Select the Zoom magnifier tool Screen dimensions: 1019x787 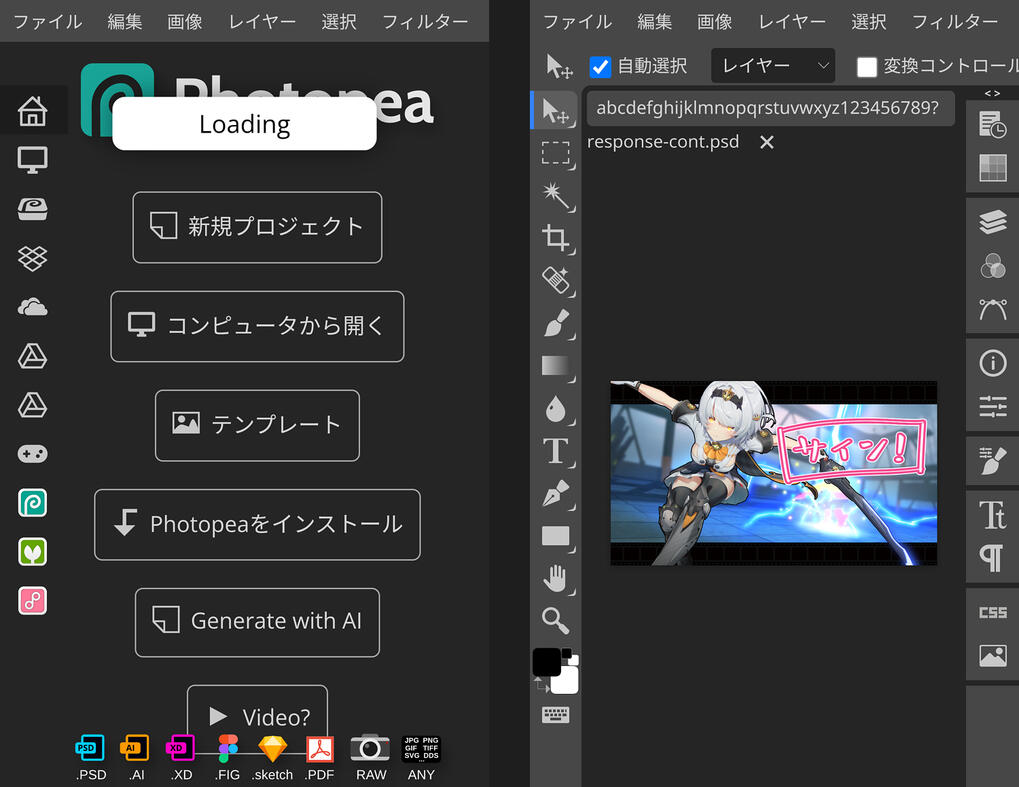[556, 621]
